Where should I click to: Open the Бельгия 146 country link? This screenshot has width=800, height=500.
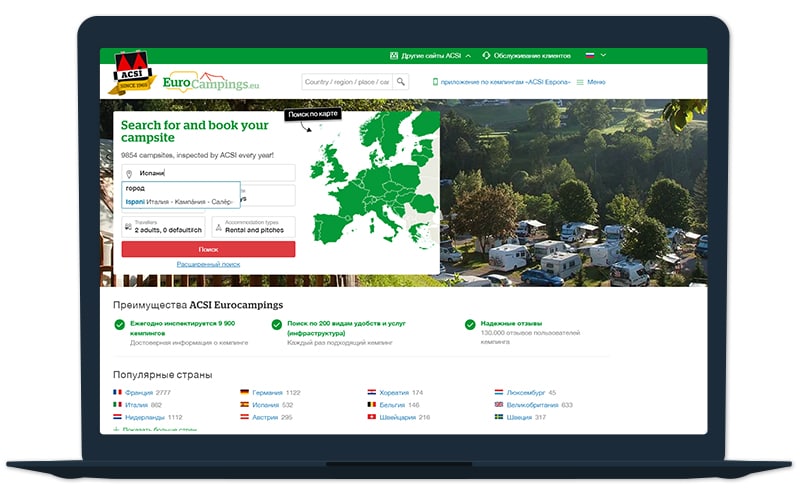pyautogui.click(x=399, y=405)
